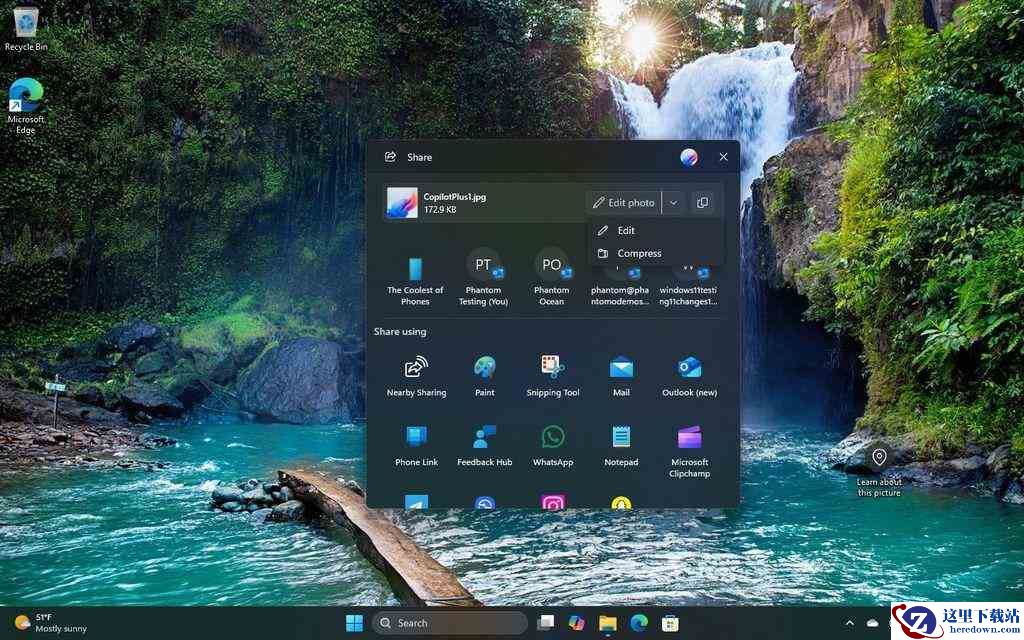1024x640 pixels.
Task: Share using WhatsApp
Action: (x=553, y=446)
